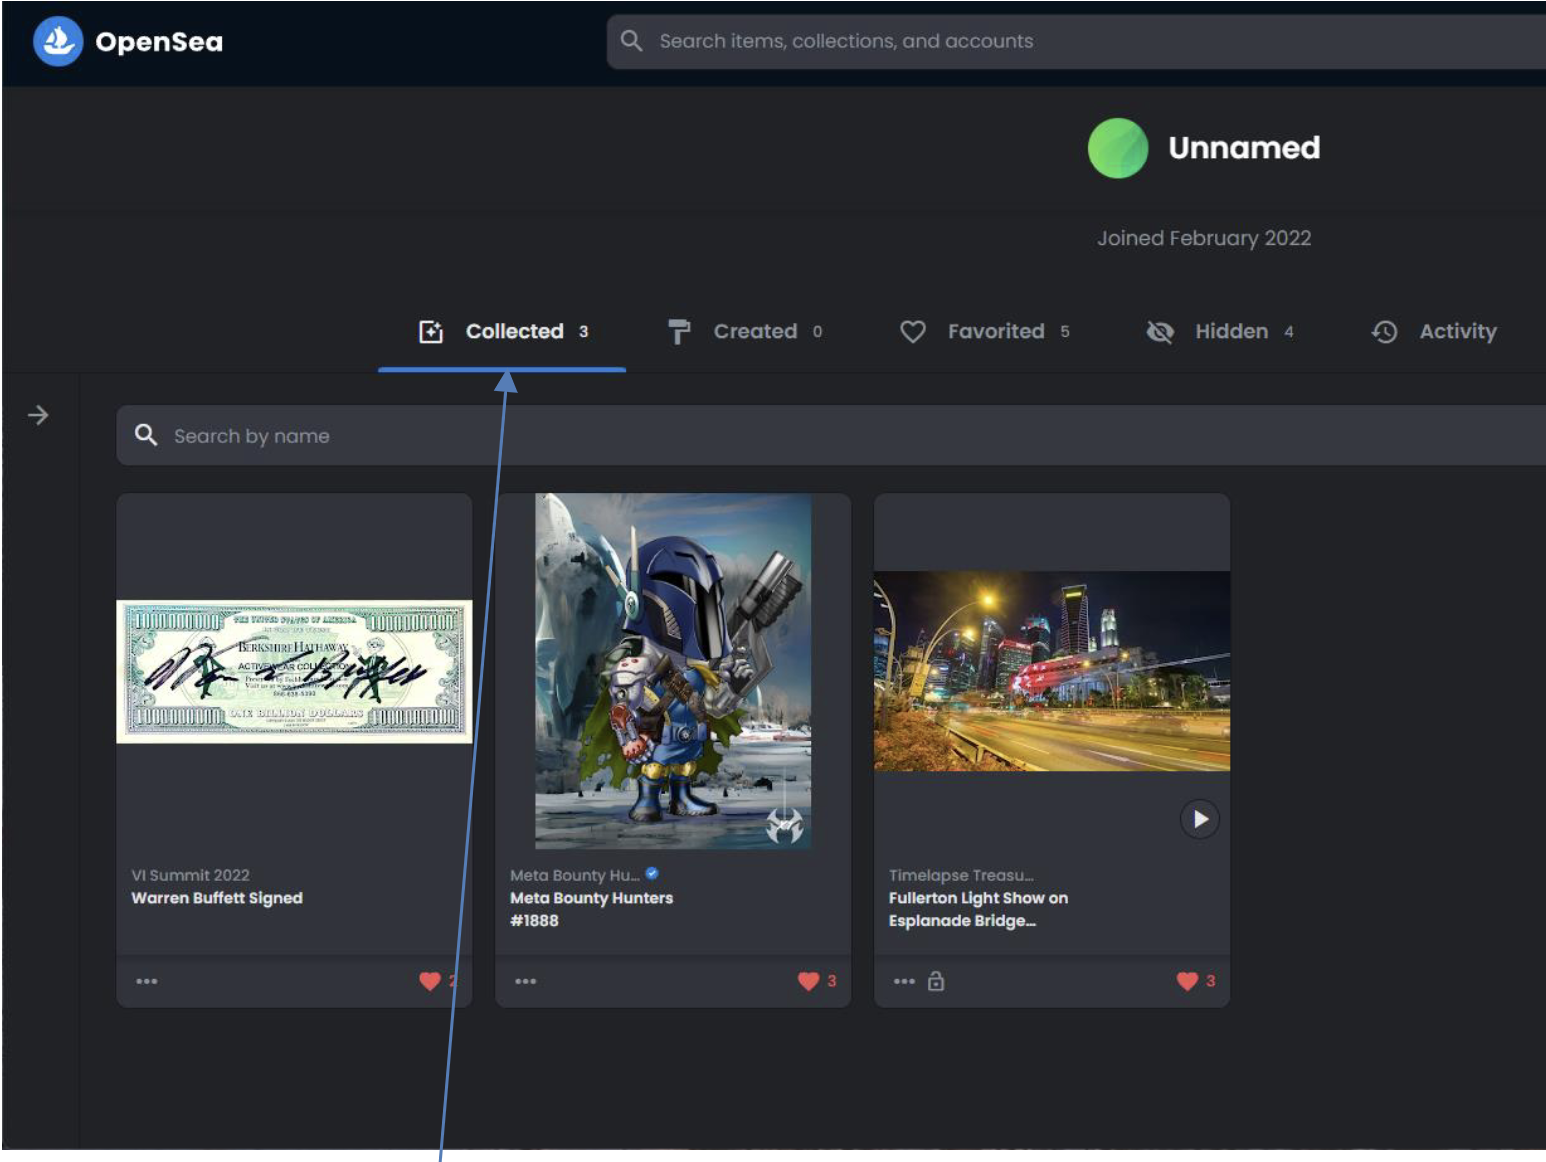
Task: Open the Warren Buffett Signed item title
Action: click(217, 898)
